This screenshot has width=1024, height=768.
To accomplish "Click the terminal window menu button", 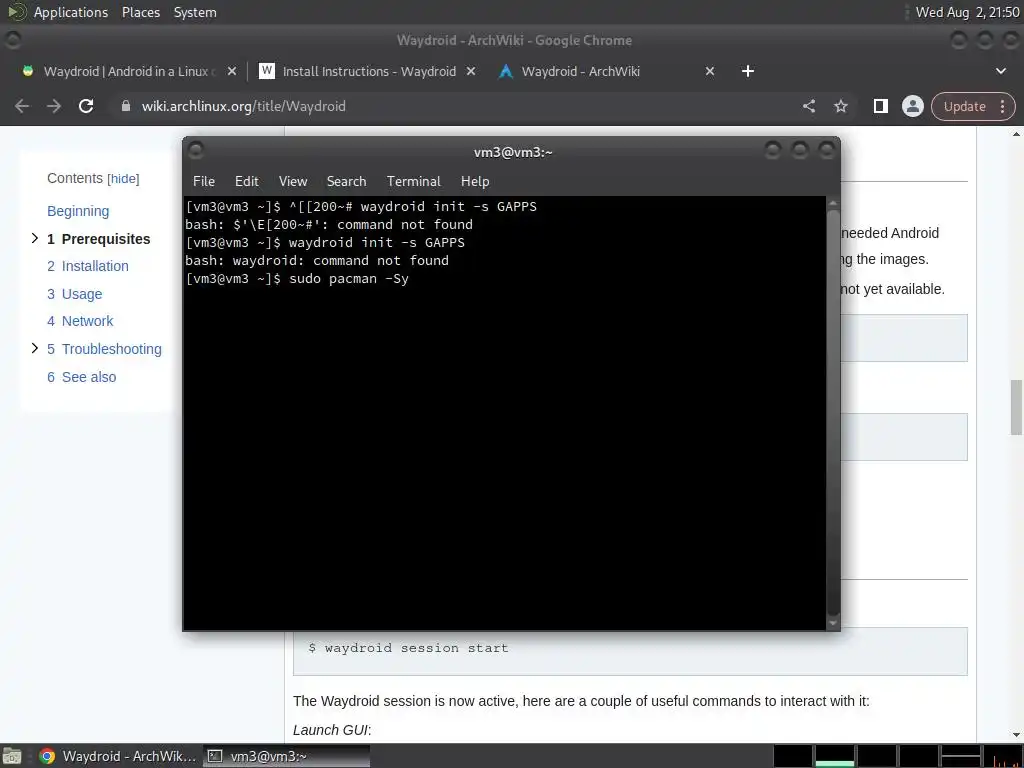I will [196, 152].
